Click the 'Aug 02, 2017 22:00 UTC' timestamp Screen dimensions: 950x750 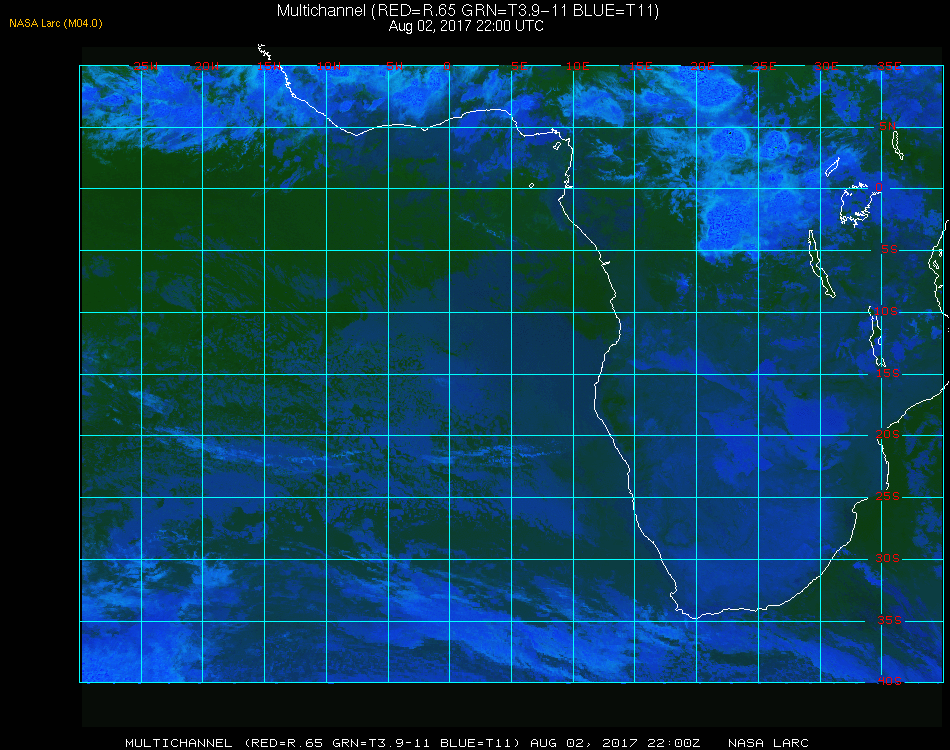pos(466,26)
